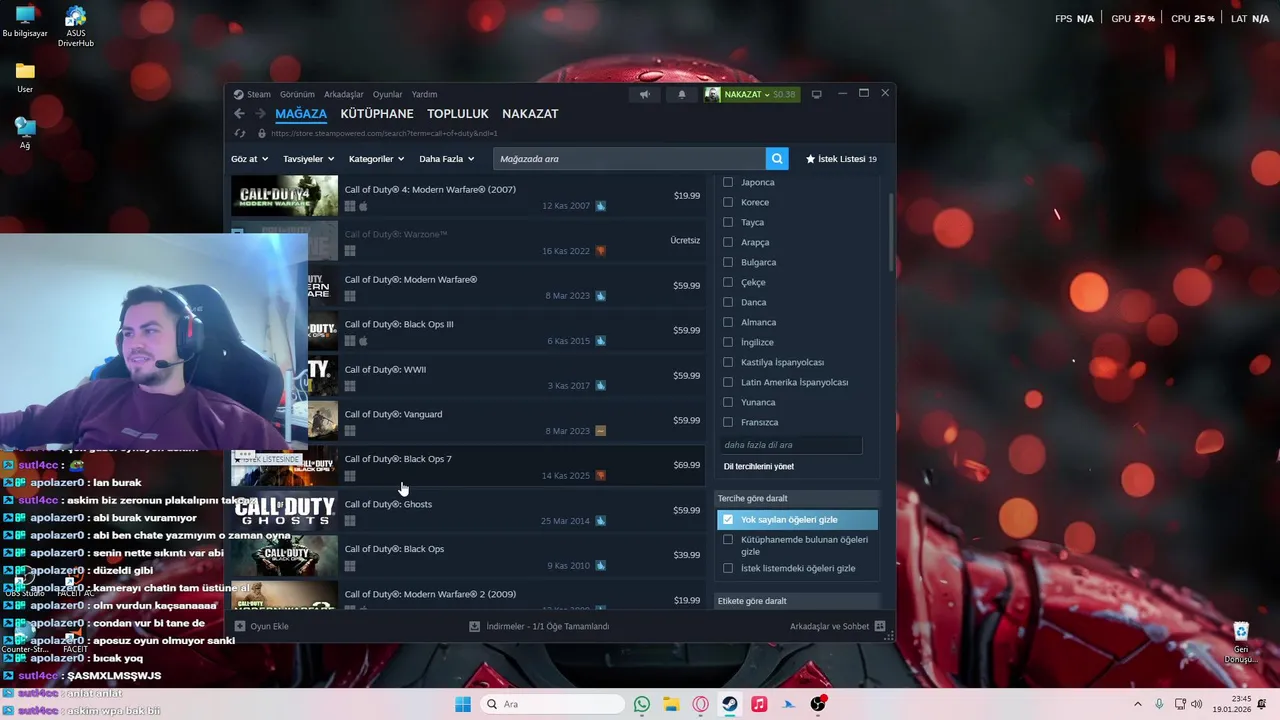Viewport: 1280px width, 720px height.
Task: Open the NAKAZAT profile tab
Action: click(530, 114)
